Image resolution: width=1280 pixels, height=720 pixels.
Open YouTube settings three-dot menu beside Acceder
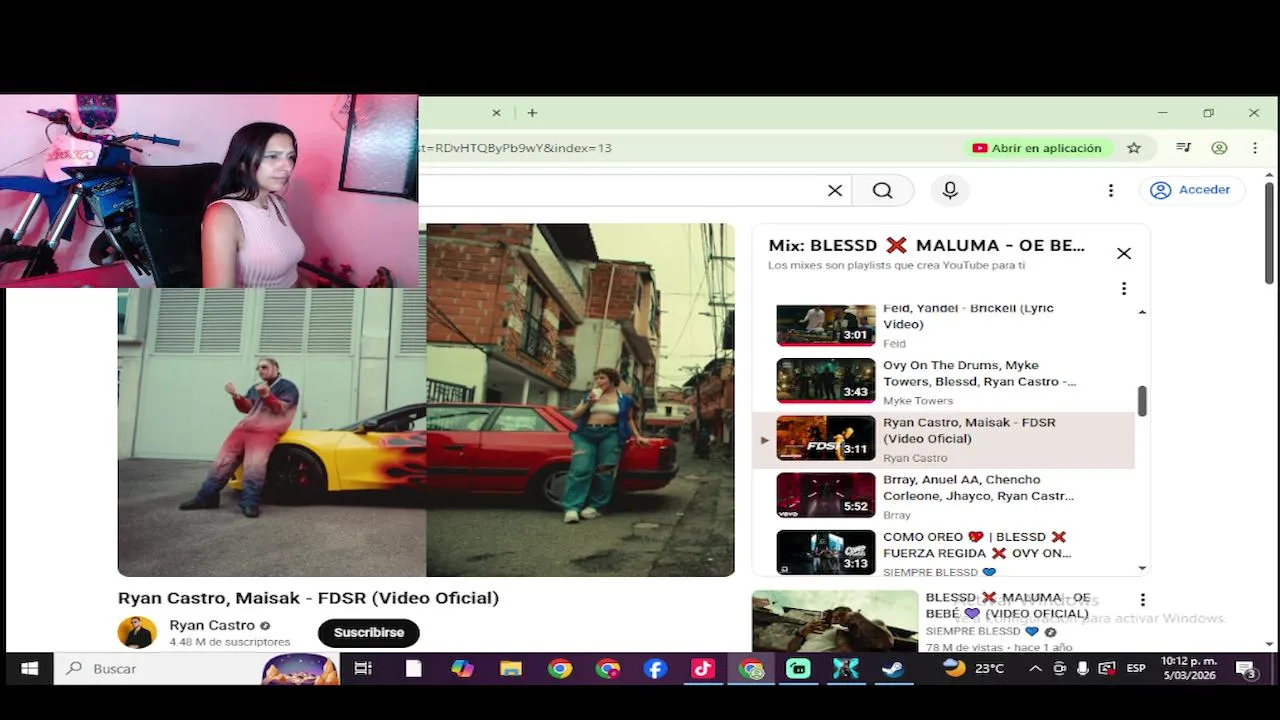[x=1110, y=190]
